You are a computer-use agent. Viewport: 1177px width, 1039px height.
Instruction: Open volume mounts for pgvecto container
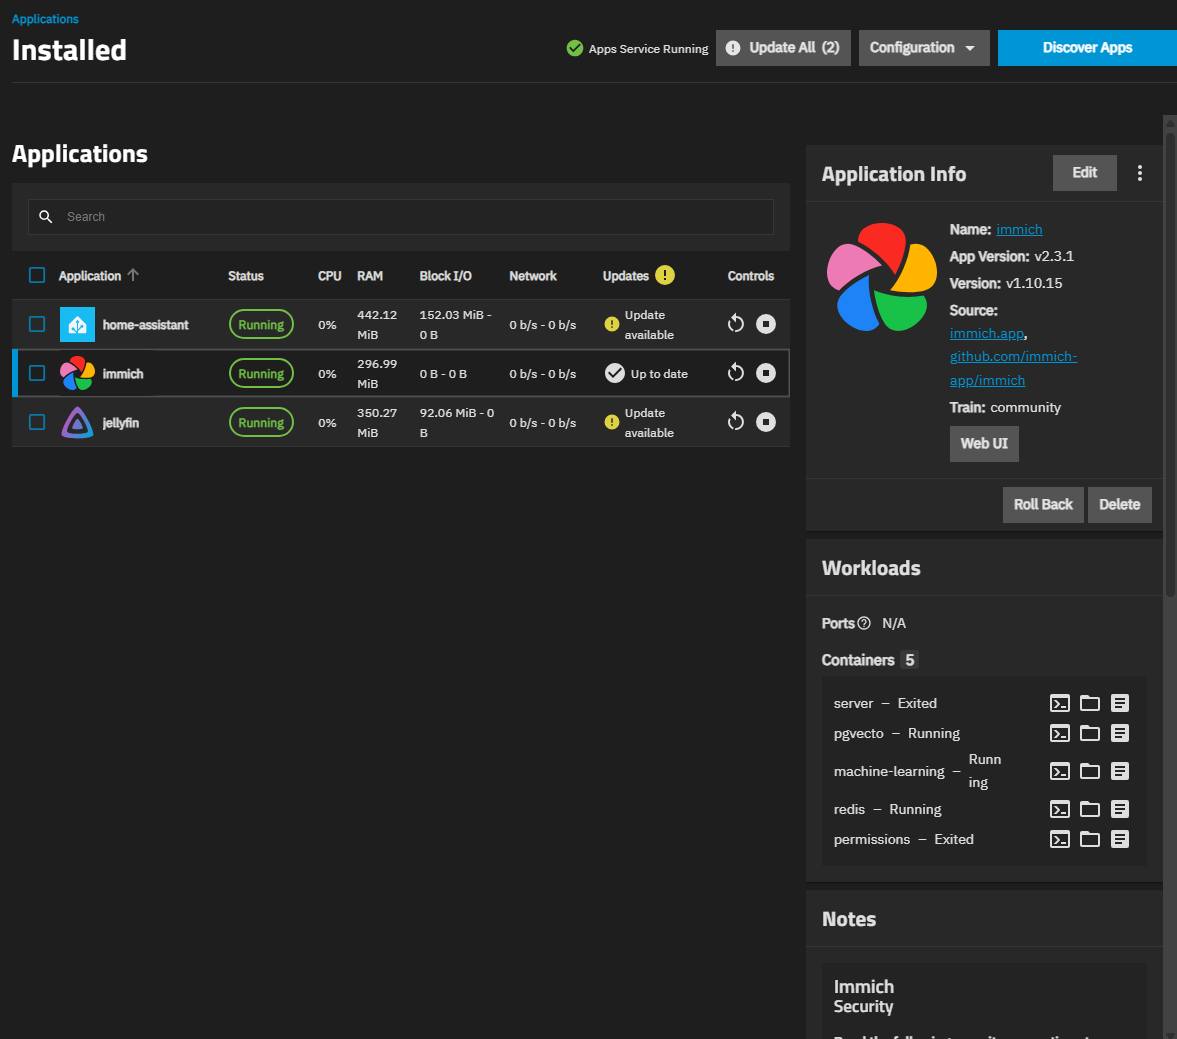click(x=1090, y=733)
